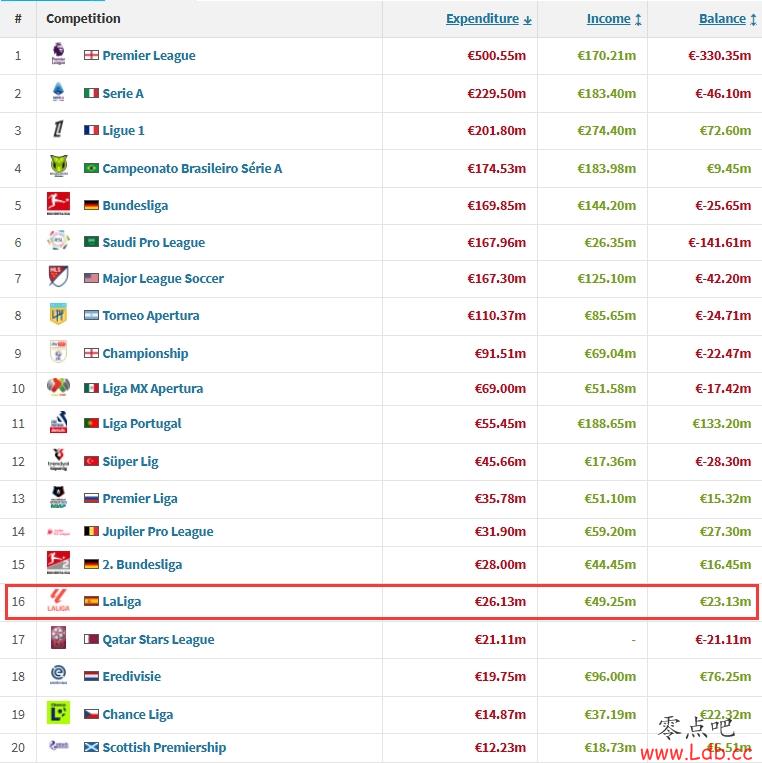Click the Serie A league logo
The image size is (762, 763).
58,92
